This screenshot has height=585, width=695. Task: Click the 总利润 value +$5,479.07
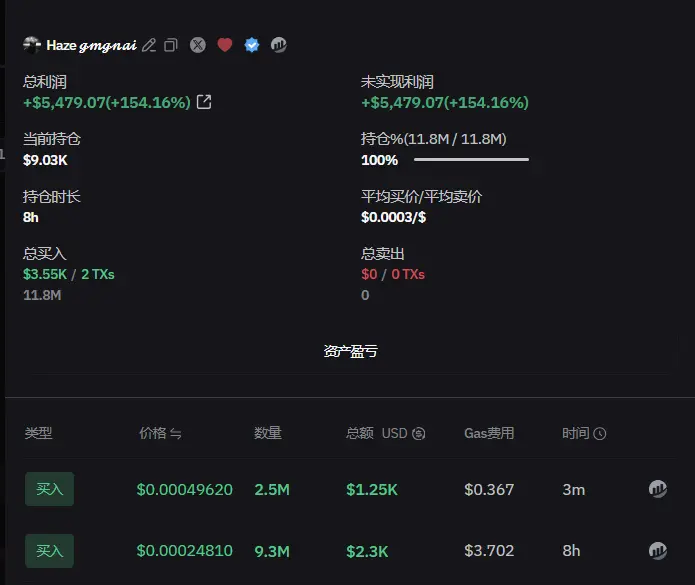click(x=107, y=102)
